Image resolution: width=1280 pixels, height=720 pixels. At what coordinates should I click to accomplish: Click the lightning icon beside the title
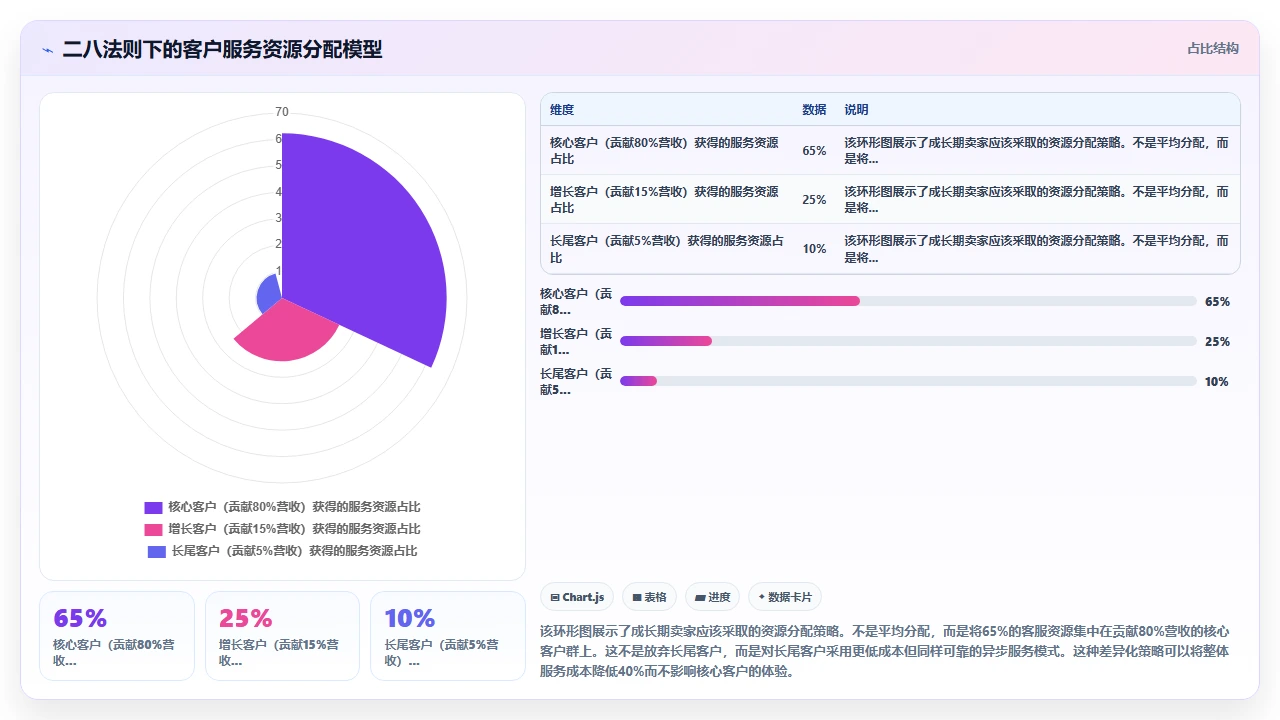[47, 49]
